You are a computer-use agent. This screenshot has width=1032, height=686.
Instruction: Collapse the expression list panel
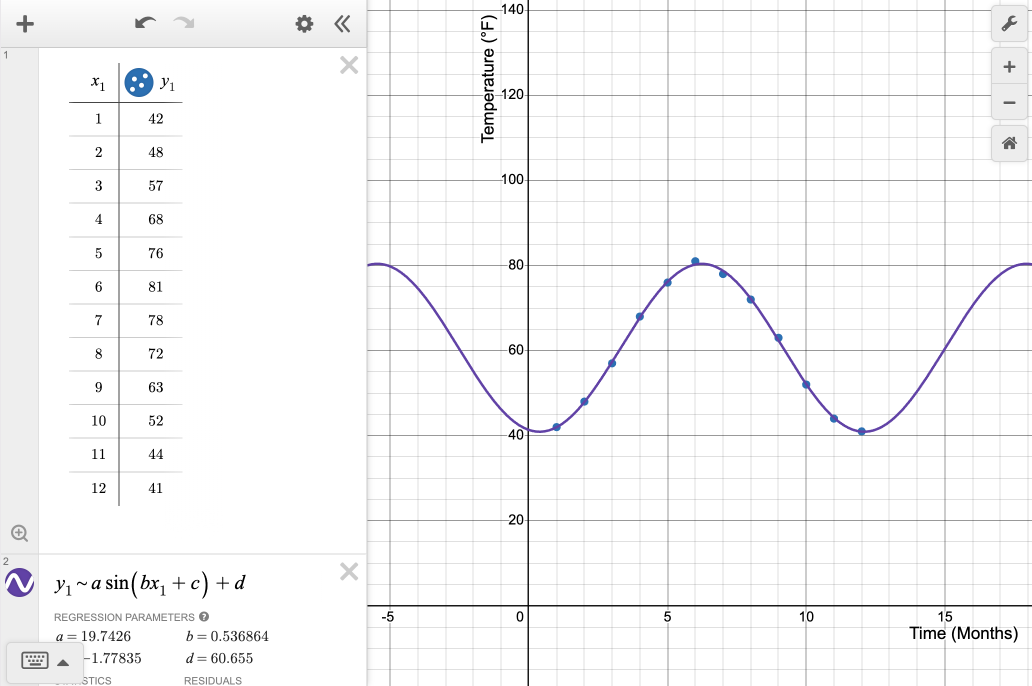coord(342,24)
